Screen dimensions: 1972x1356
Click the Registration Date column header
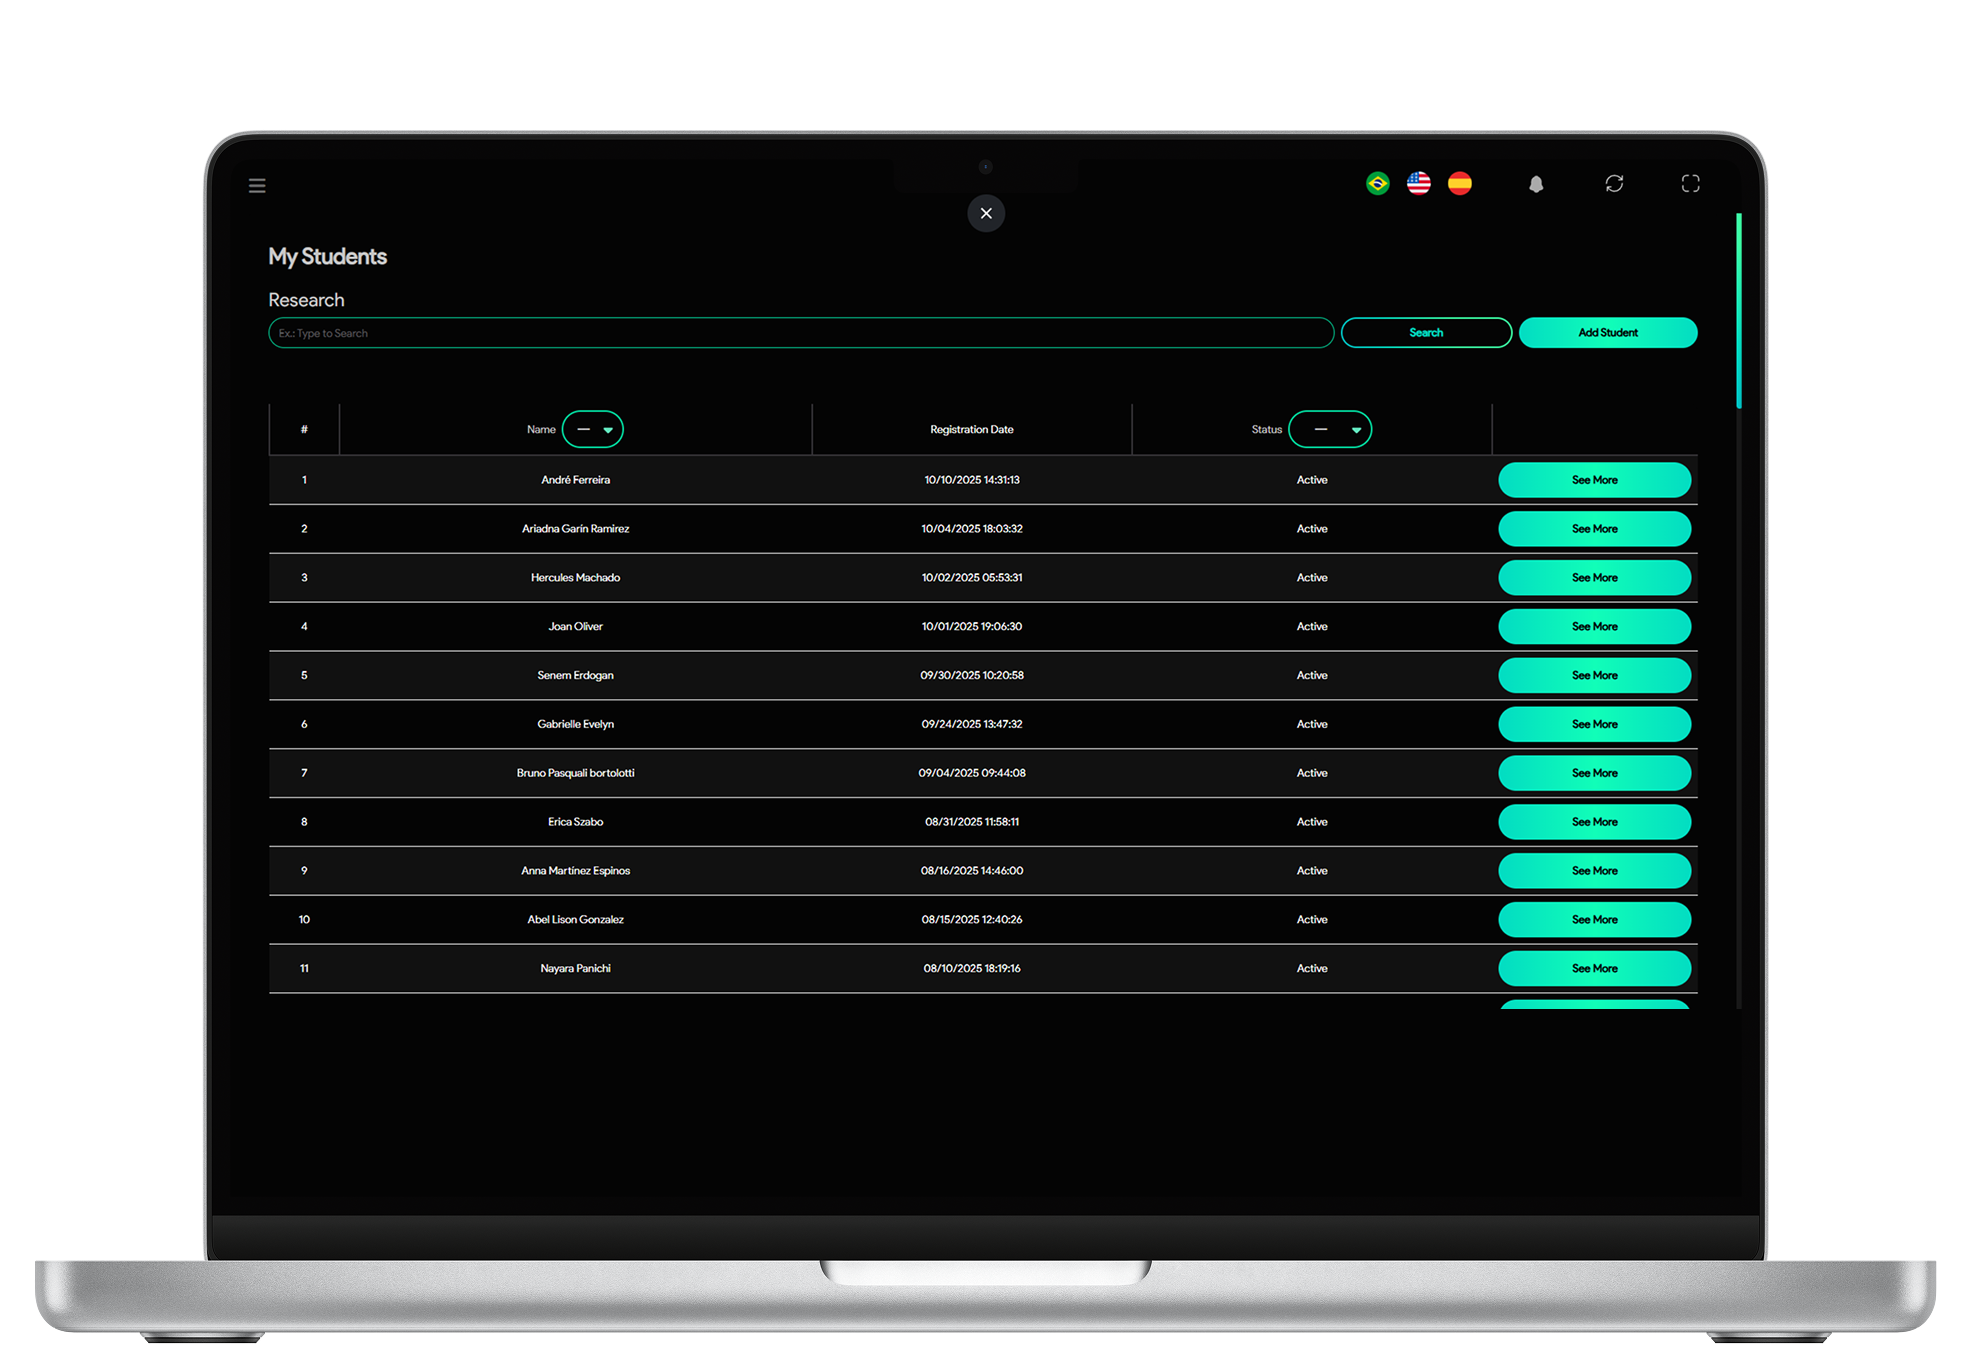pos(971,429)
